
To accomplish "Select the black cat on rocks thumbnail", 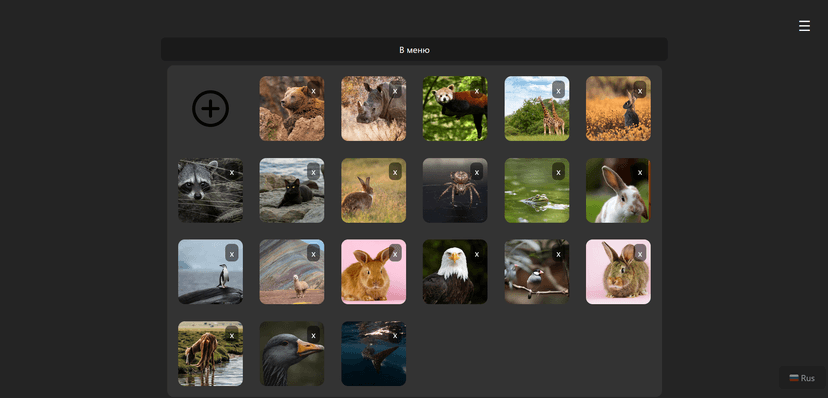I will pyautogui.click(x=291, y=190).
